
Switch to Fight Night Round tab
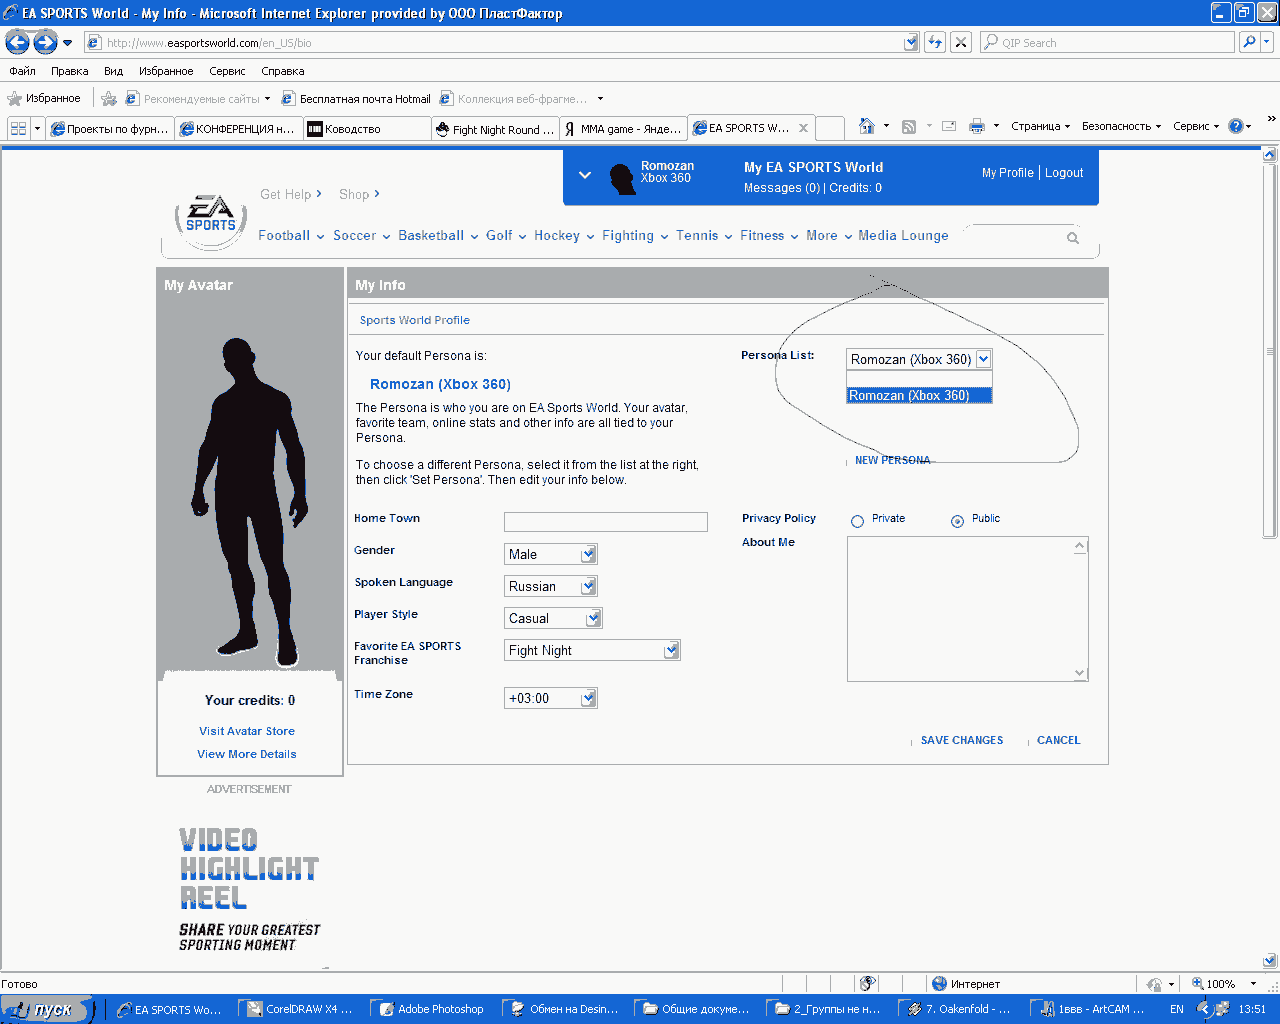[x=495, y=129]
